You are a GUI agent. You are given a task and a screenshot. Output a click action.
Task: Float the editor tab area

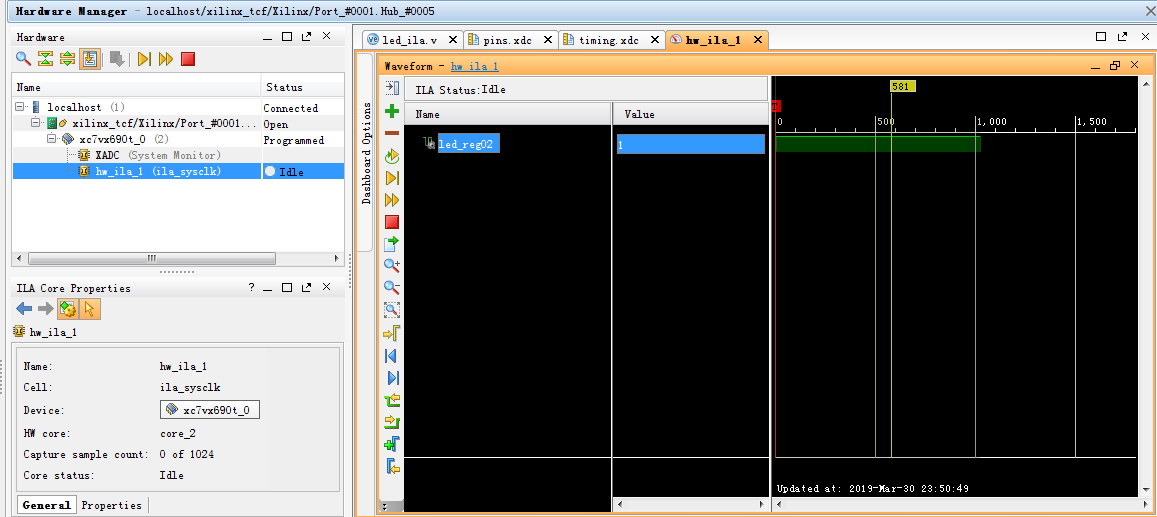tap(1122, 36)
